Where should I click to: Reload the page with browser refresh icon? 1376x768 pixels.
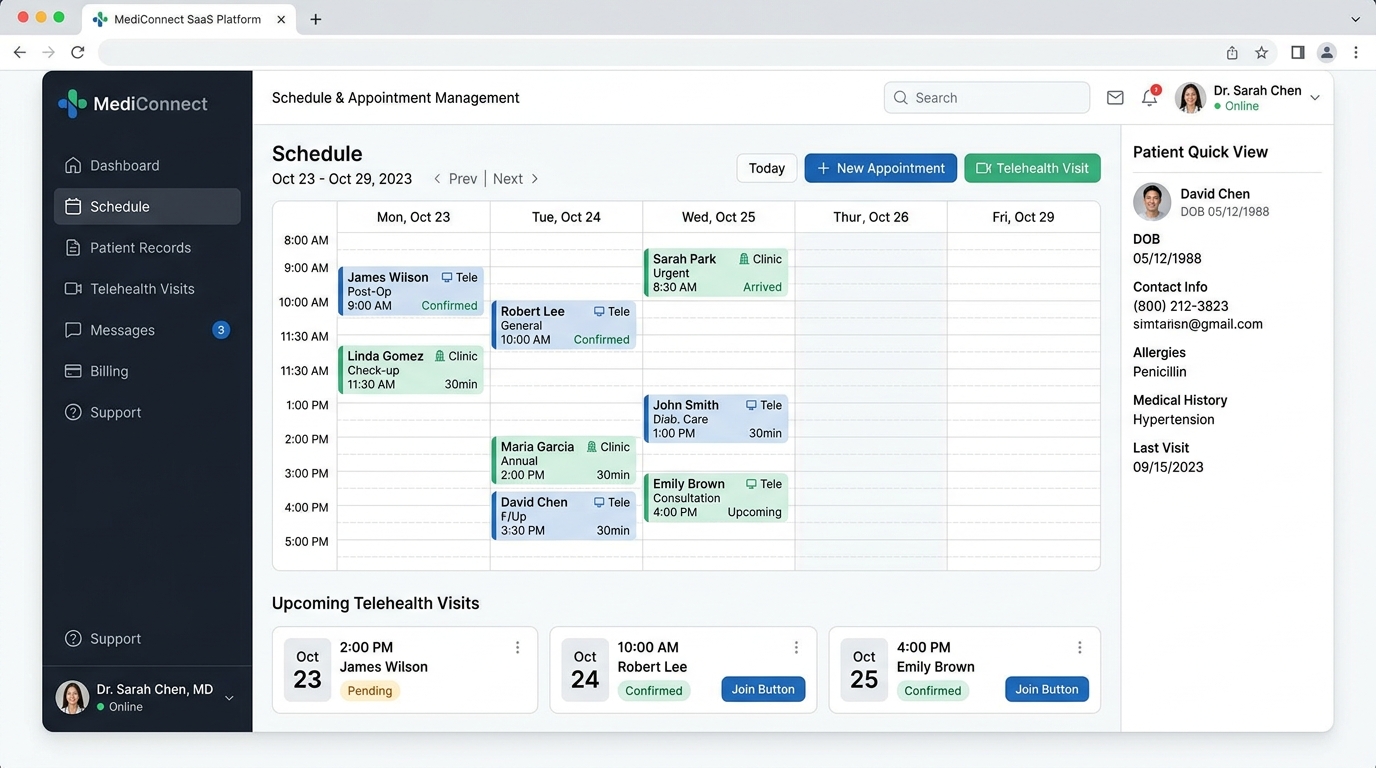pyautogui.click(x=78, y=52)
